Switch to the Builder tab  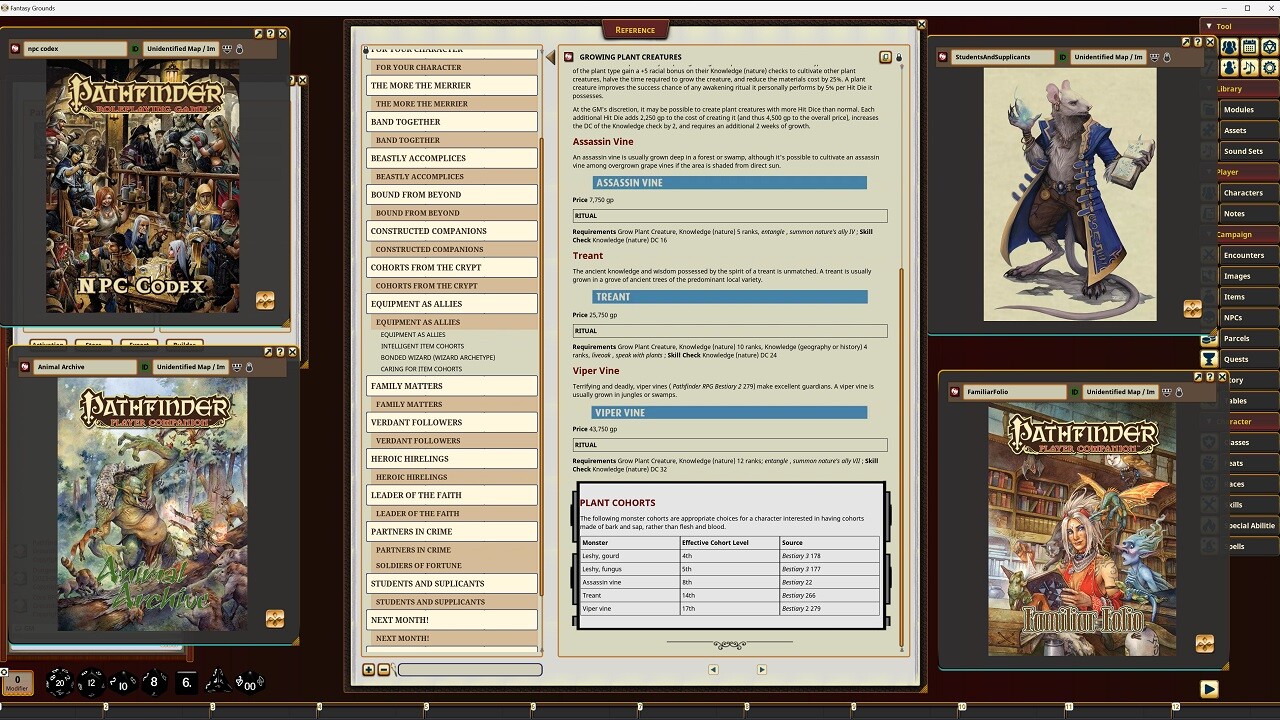click(184, 344)
